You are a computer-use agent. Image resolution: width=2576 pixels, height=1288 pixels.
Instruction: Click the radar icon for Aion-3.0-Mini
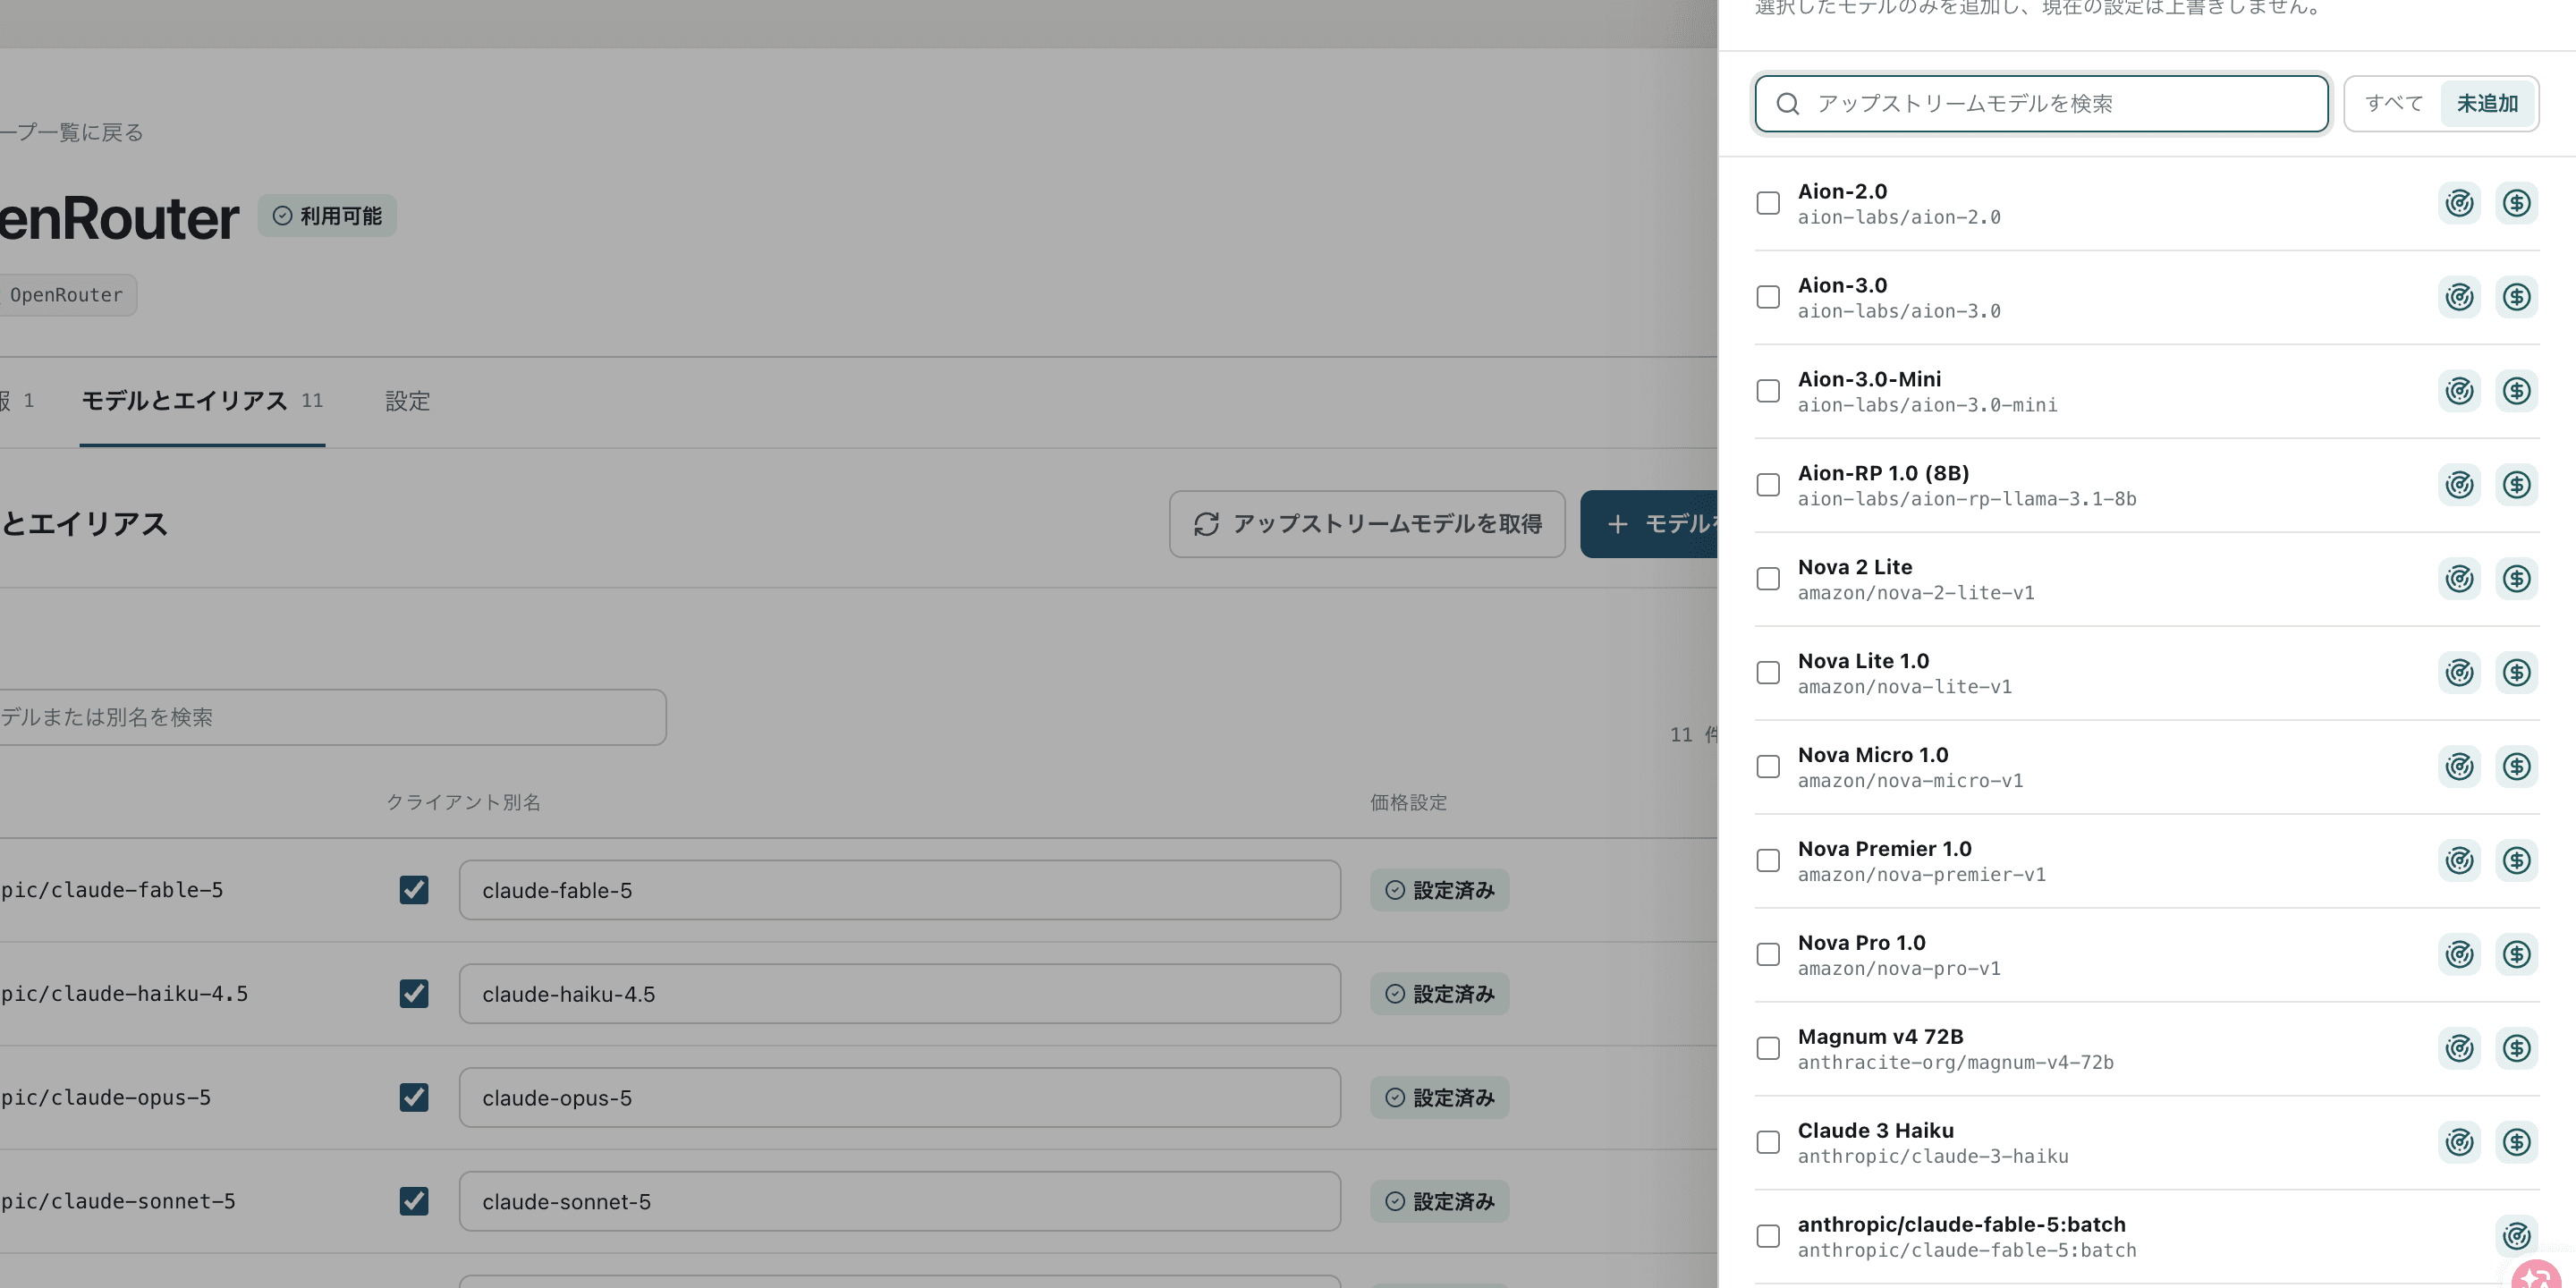point(2459,391)
